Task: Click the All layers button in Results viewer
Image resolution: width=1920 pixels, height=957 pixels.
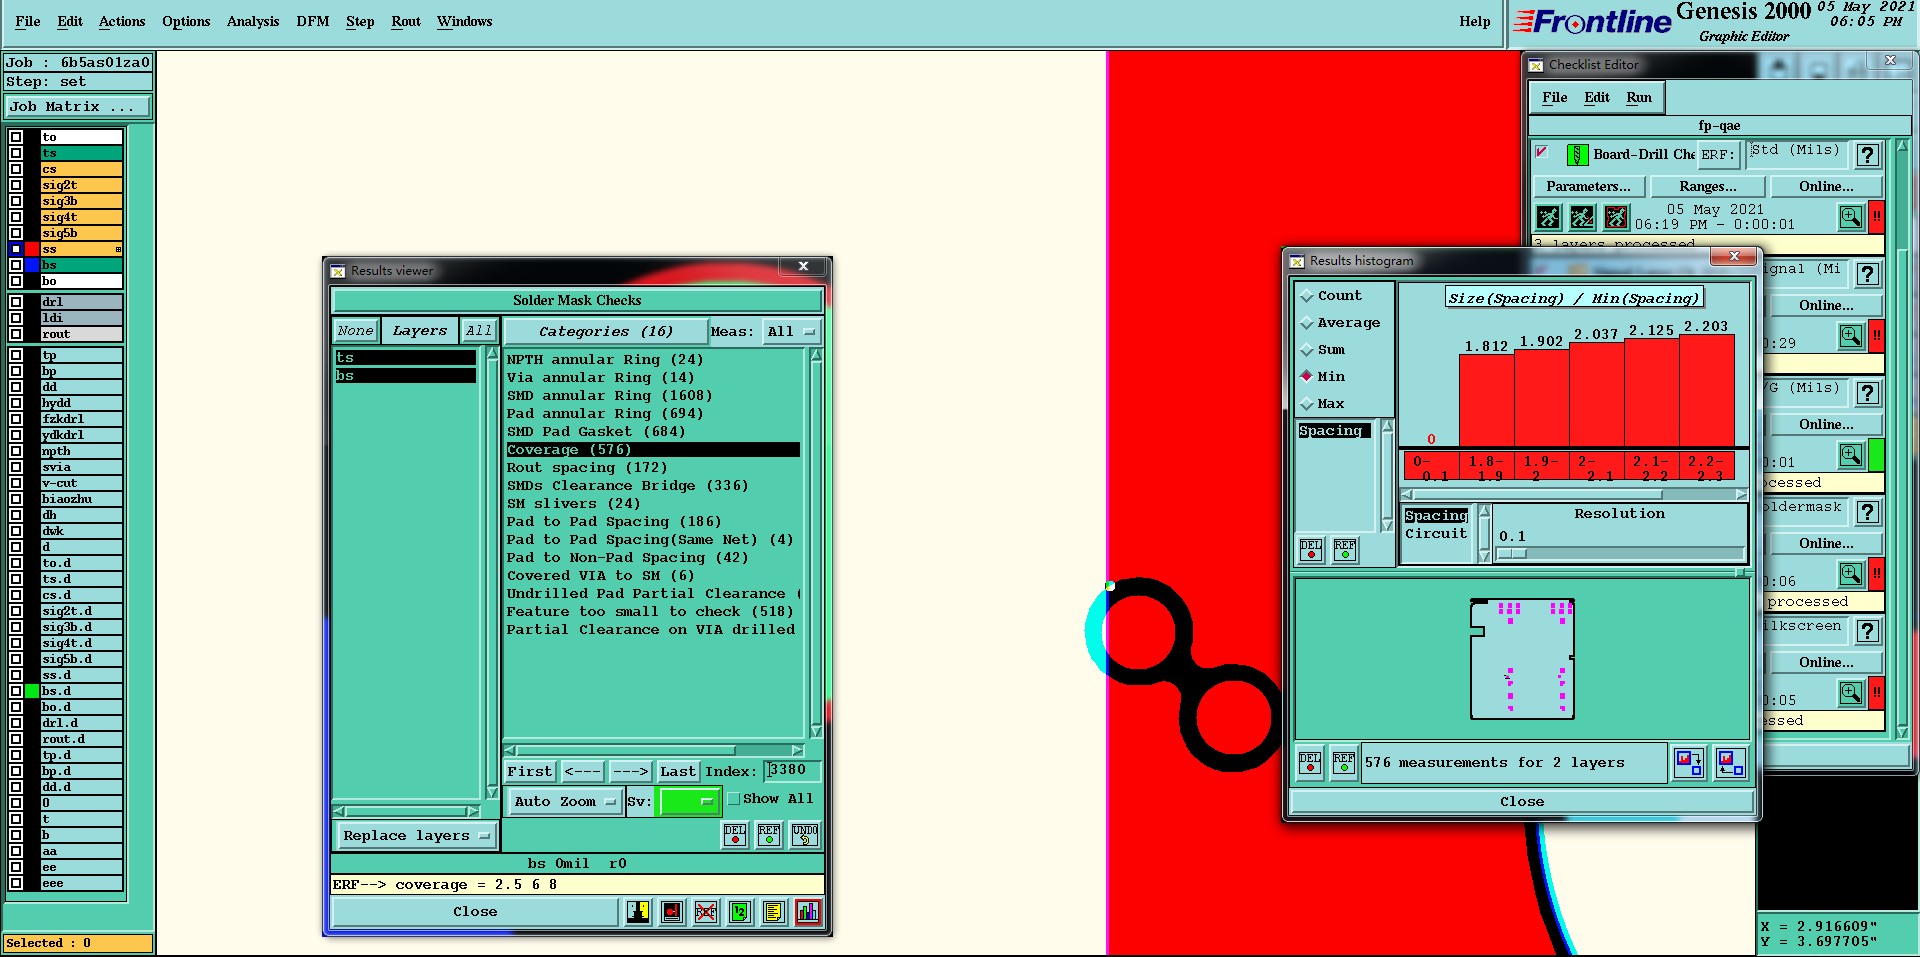Action: [x=479, y=331]
